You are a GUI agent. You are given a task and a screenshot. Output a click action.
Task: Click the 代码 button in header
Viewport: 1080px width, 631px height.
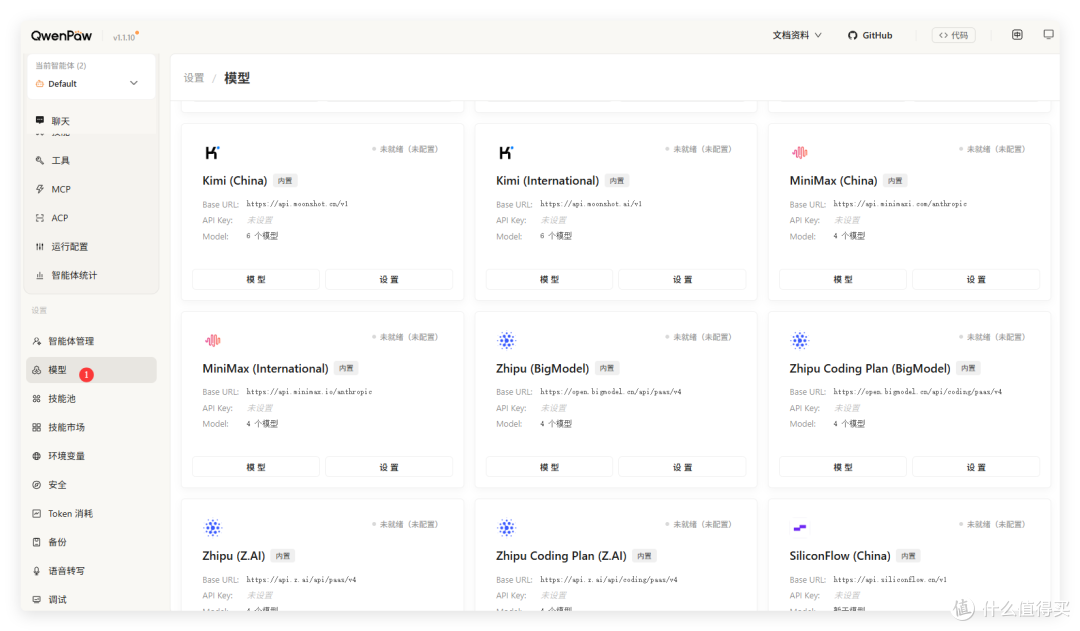click(953, 35)
